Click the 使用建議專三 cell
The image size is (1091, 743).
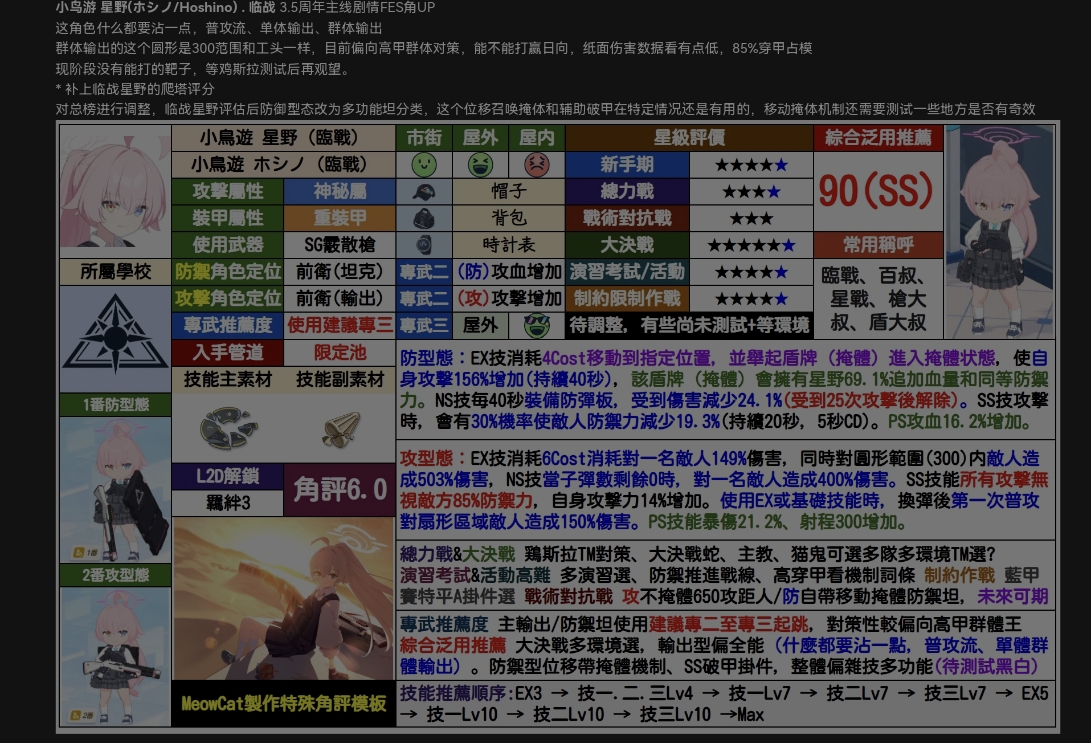click(340, 325)
